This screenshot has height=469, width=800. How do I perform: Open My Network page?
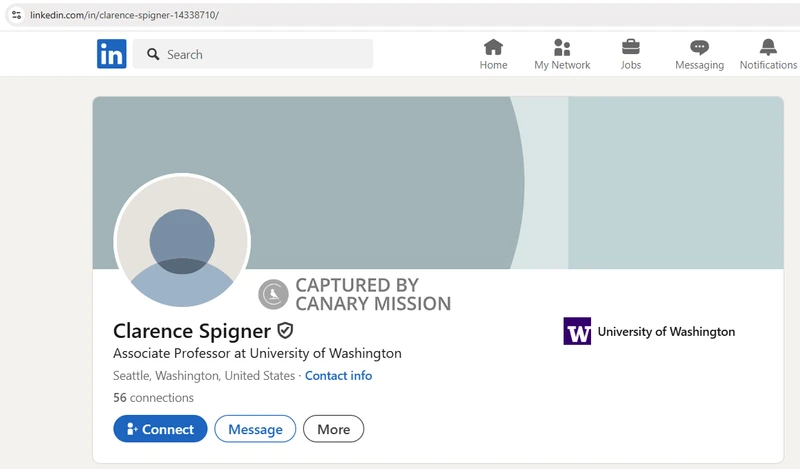[x=562, y=54]
